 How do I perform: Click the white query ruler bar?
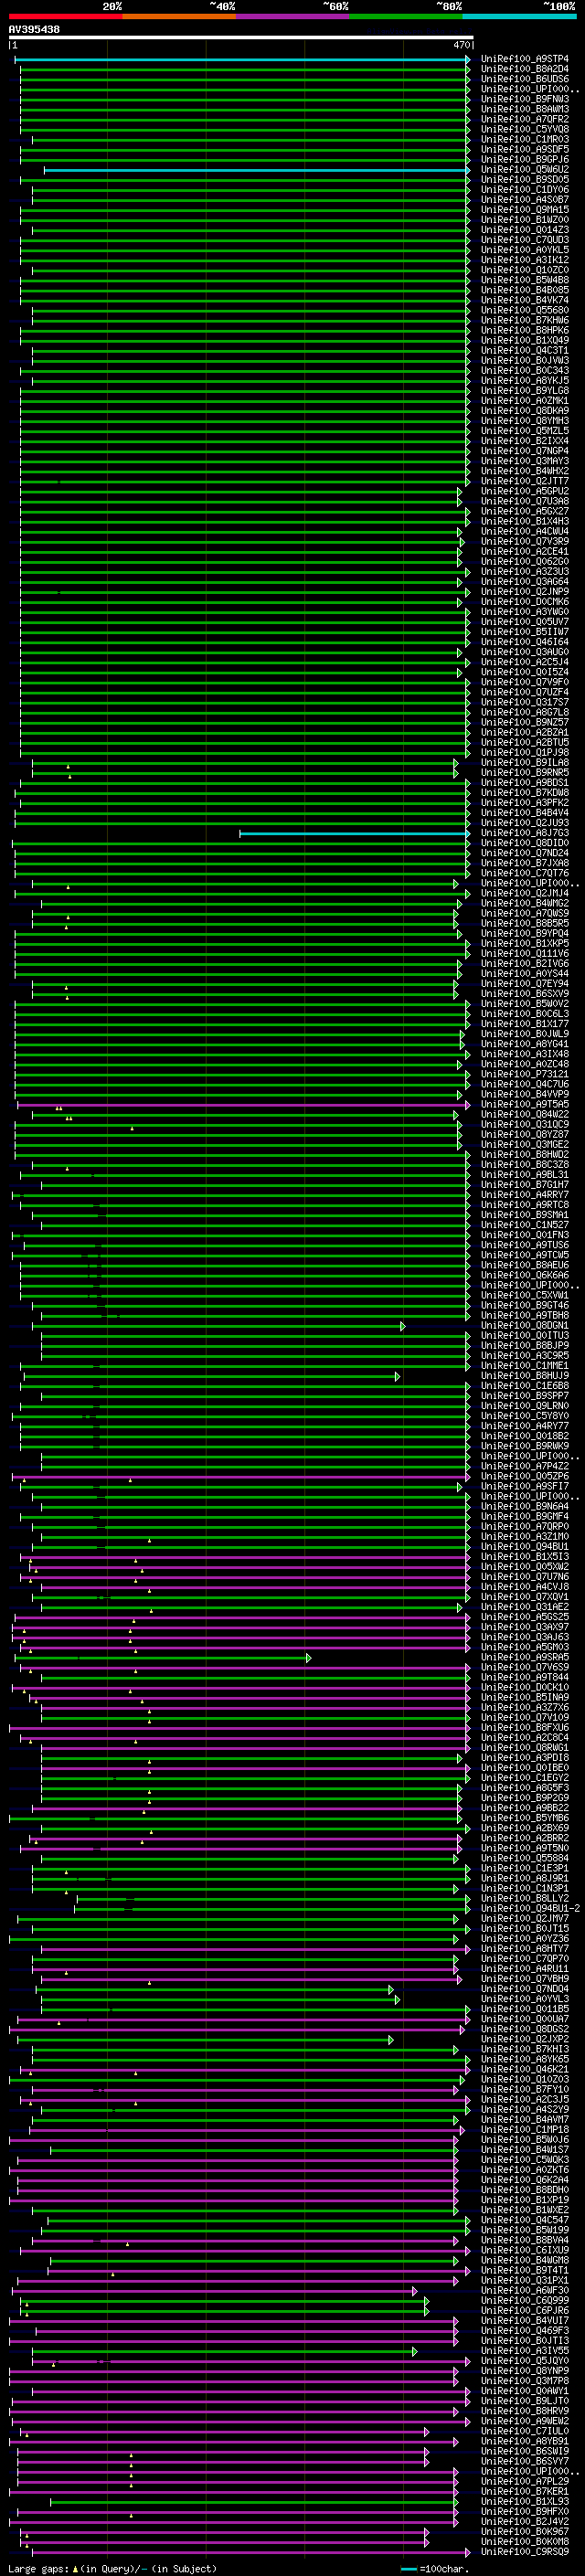pyautogui.click(x=241, y=38)
